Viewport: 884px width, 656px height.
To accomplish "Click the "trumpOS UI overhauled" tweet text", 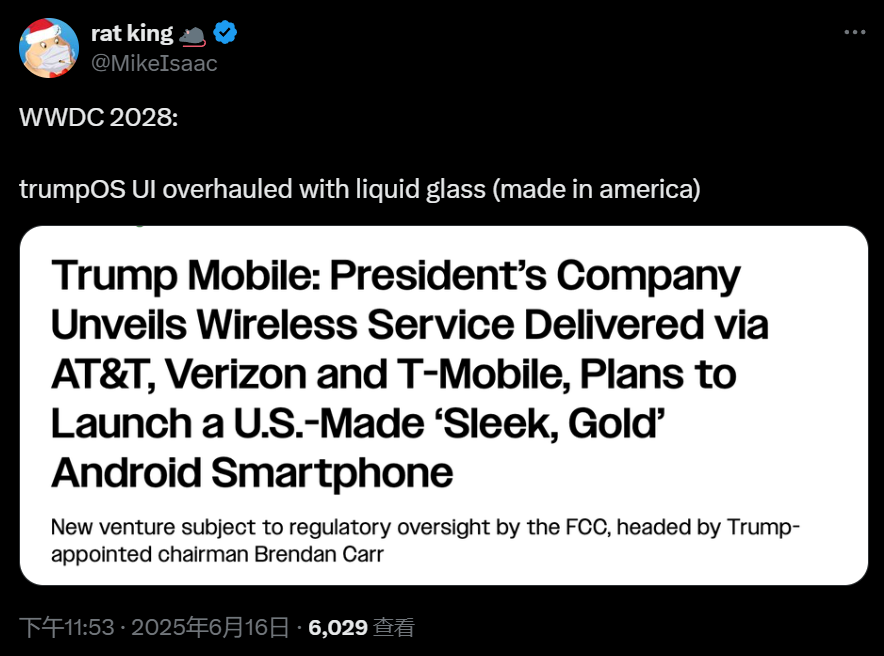I will coord(170,189).
